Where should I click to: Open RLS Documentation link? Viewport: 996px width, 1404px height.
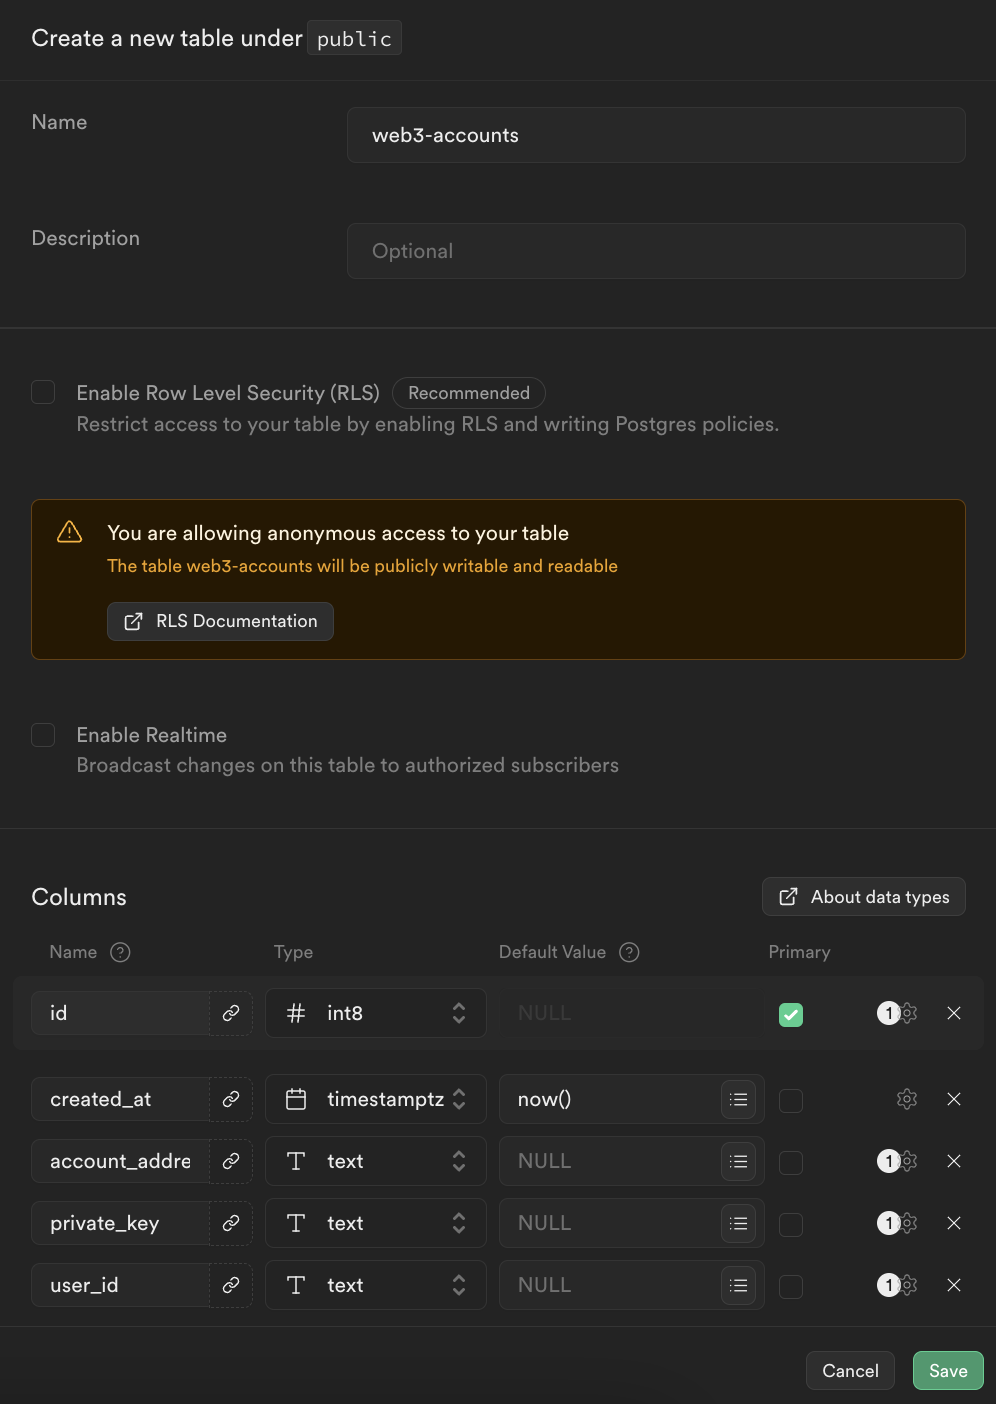221,621
